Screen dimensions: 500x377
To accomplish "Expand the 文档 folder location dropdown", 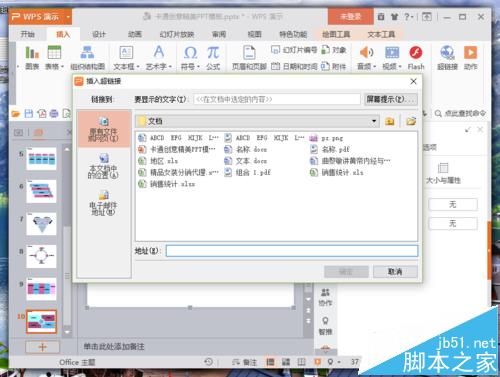I will click(x=374, y=121).
